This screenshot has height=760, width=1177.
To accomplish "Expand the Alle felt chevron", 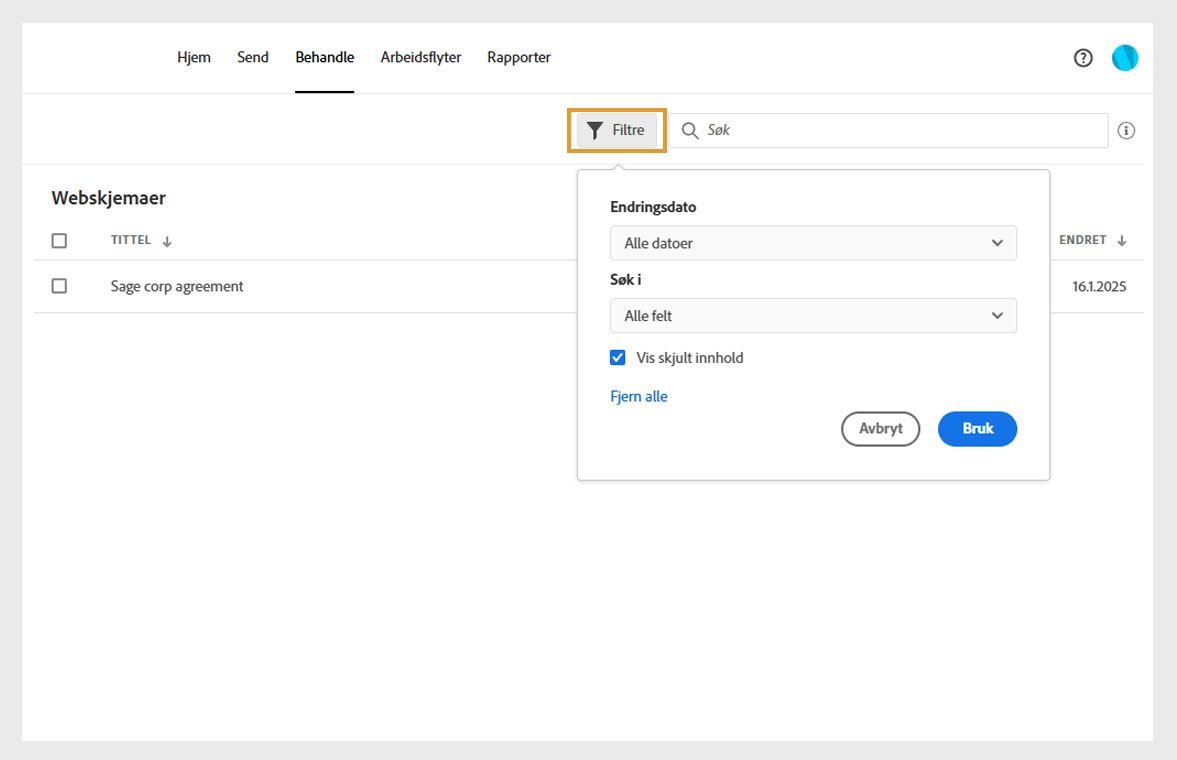I will (x=996, y=315).
